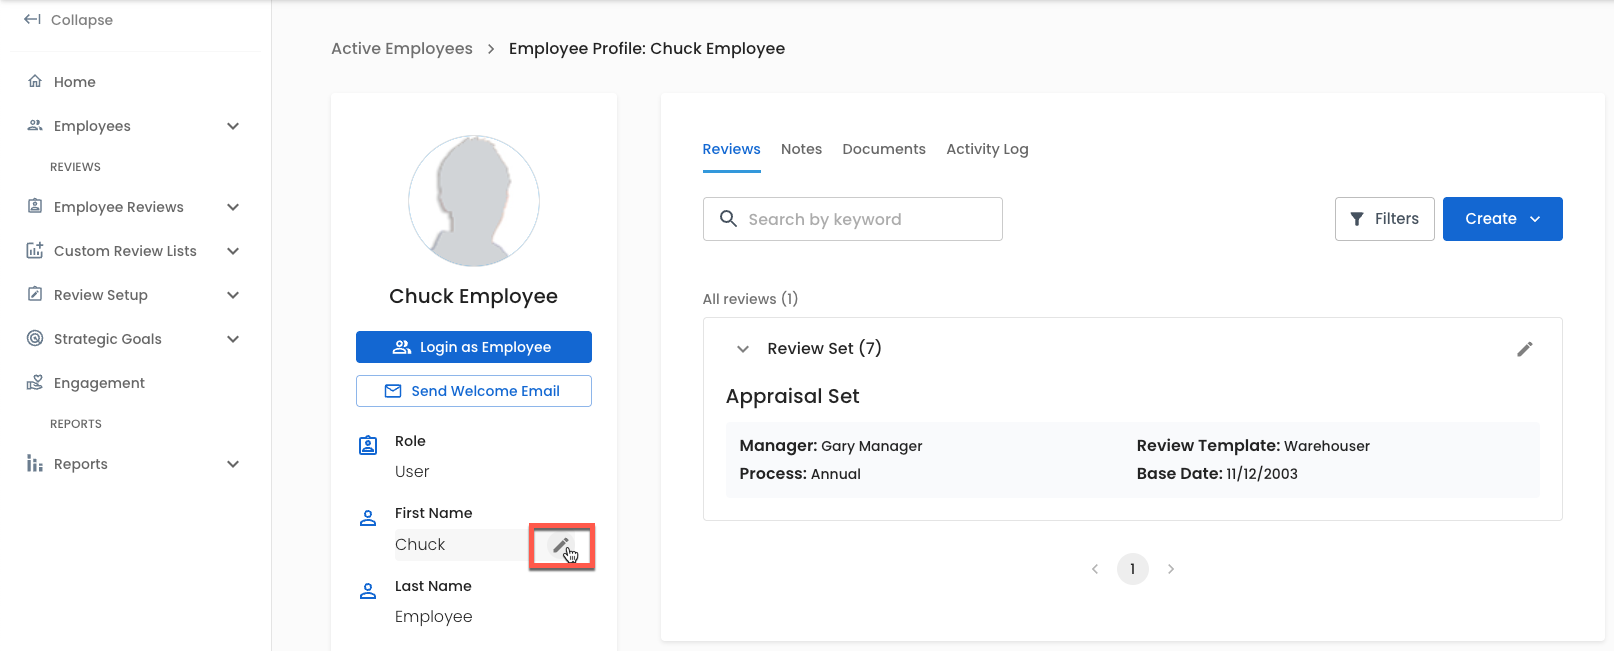Screen dimensions: 1614x651
Task: Open Engagement in the sidebar
Action: click(x=99, y=383)
